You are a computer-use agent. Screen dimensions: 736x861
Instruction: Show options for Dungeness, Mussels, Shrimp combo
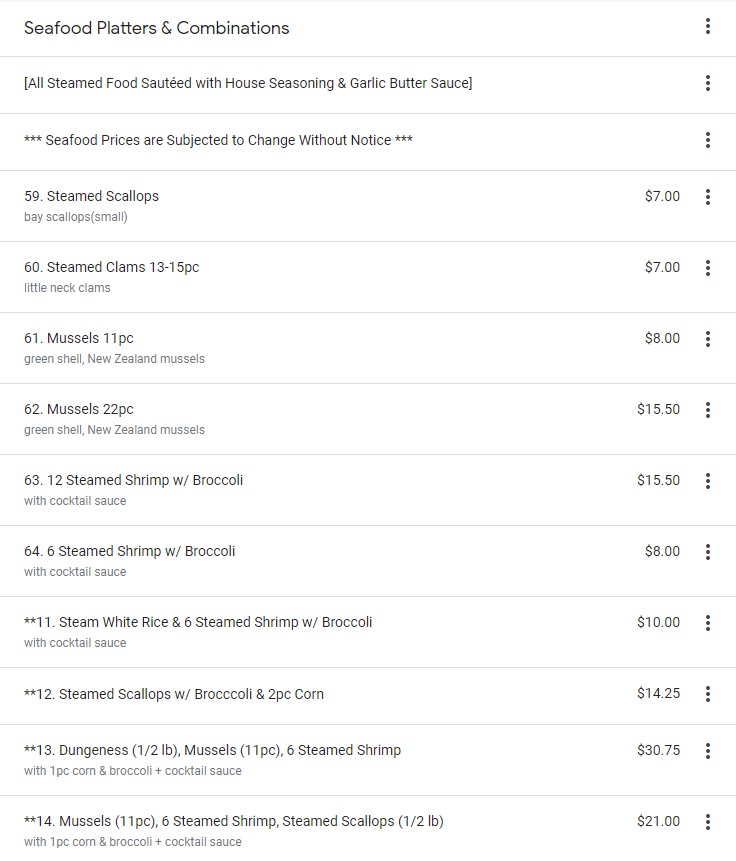click(x=708, y=751)
